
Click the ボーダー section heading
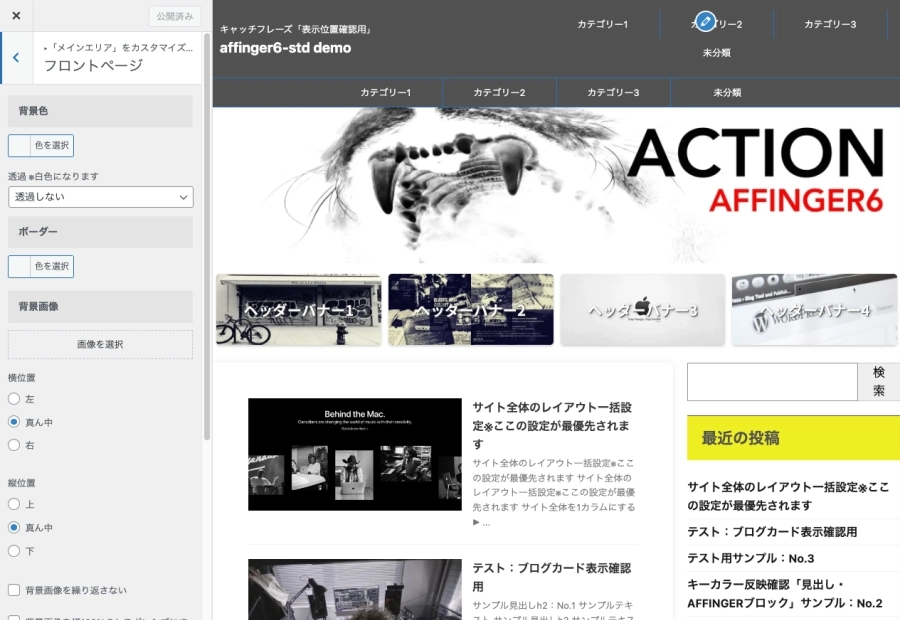[x=100, y=232]
